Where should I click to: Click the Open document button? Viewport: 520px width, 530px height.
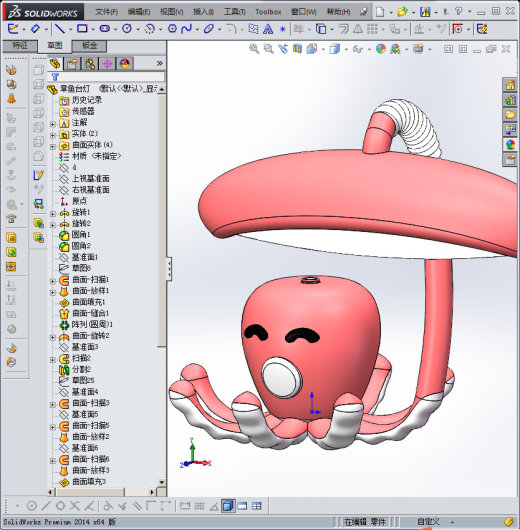(402, 12)
